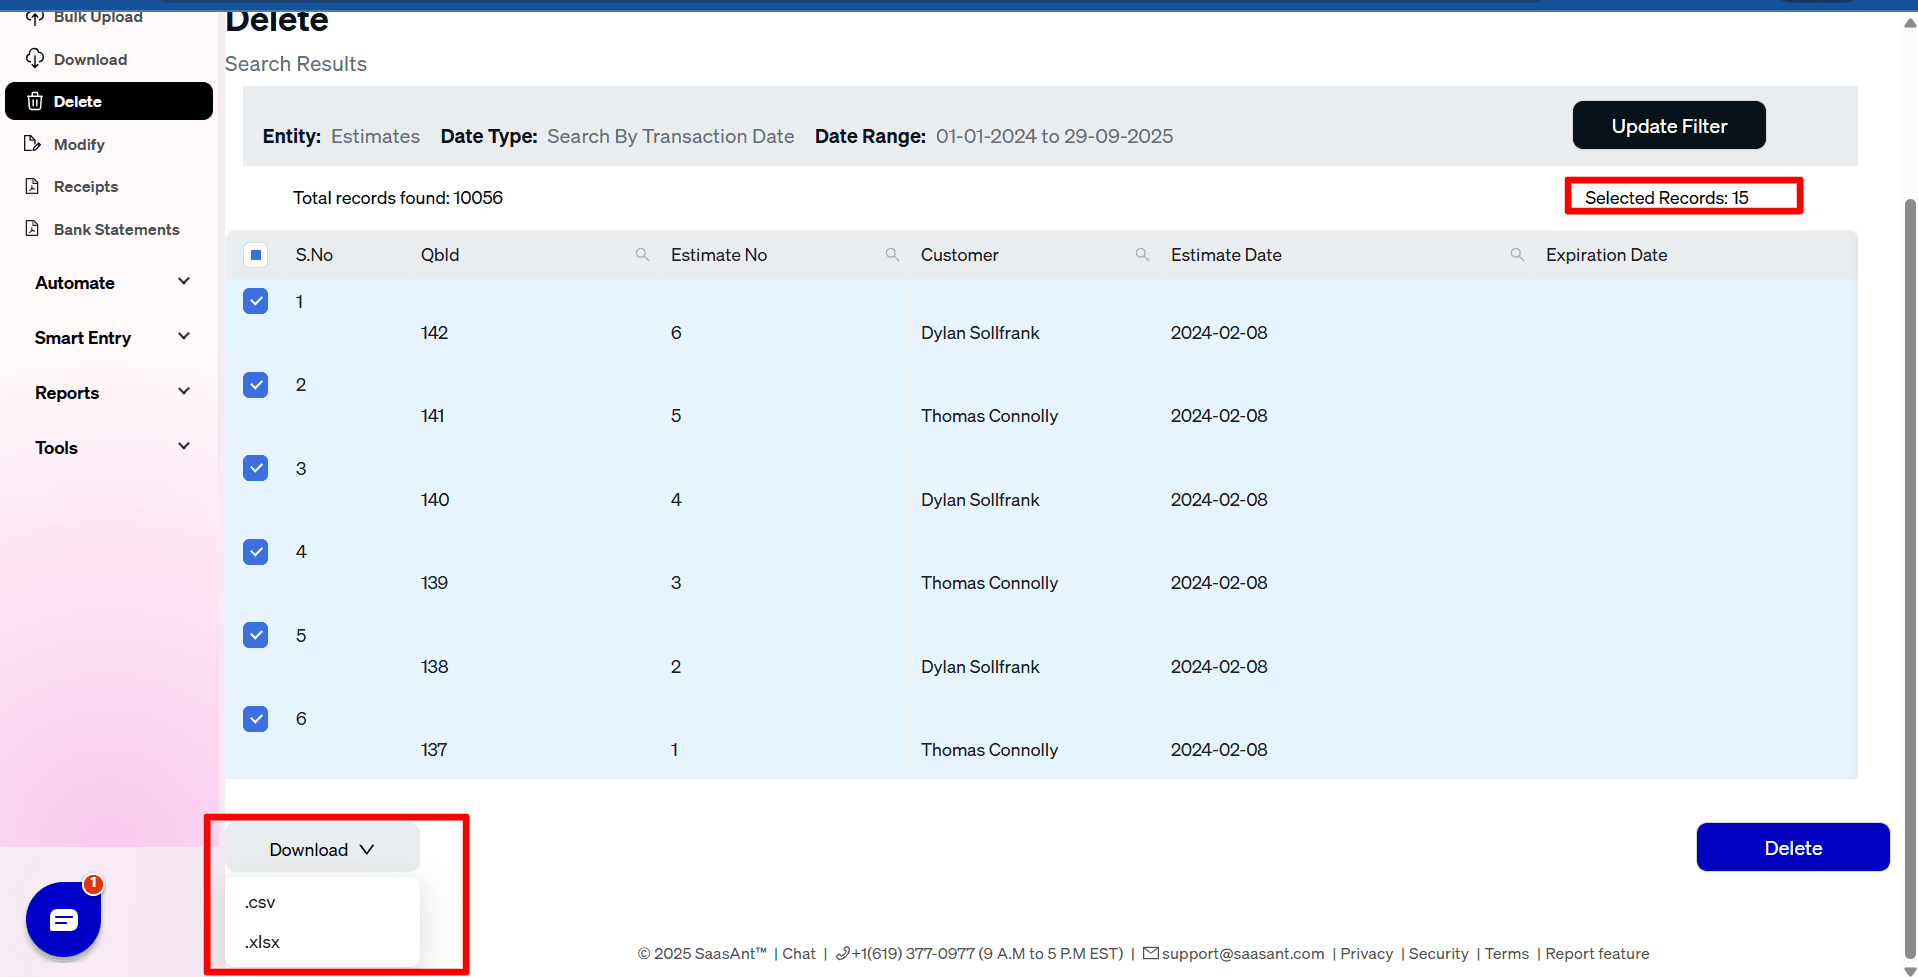Open the Customer column search icon
This screenshot has width=1918, height=977.
click(x=1143, y=254)
